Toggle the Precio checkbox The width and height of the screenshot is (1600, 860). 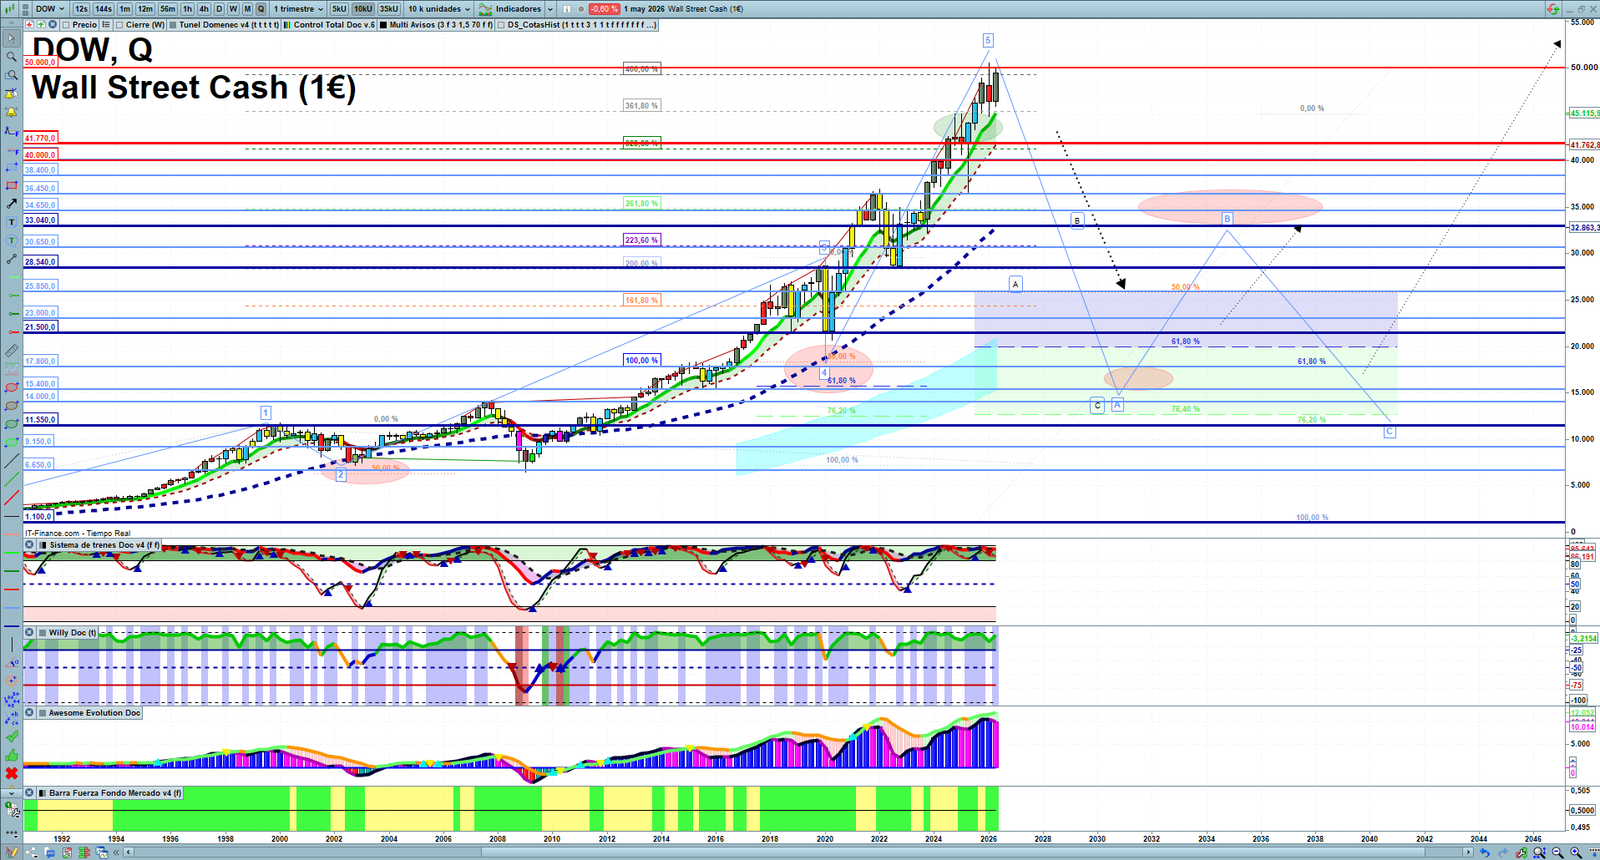[66, 25]
